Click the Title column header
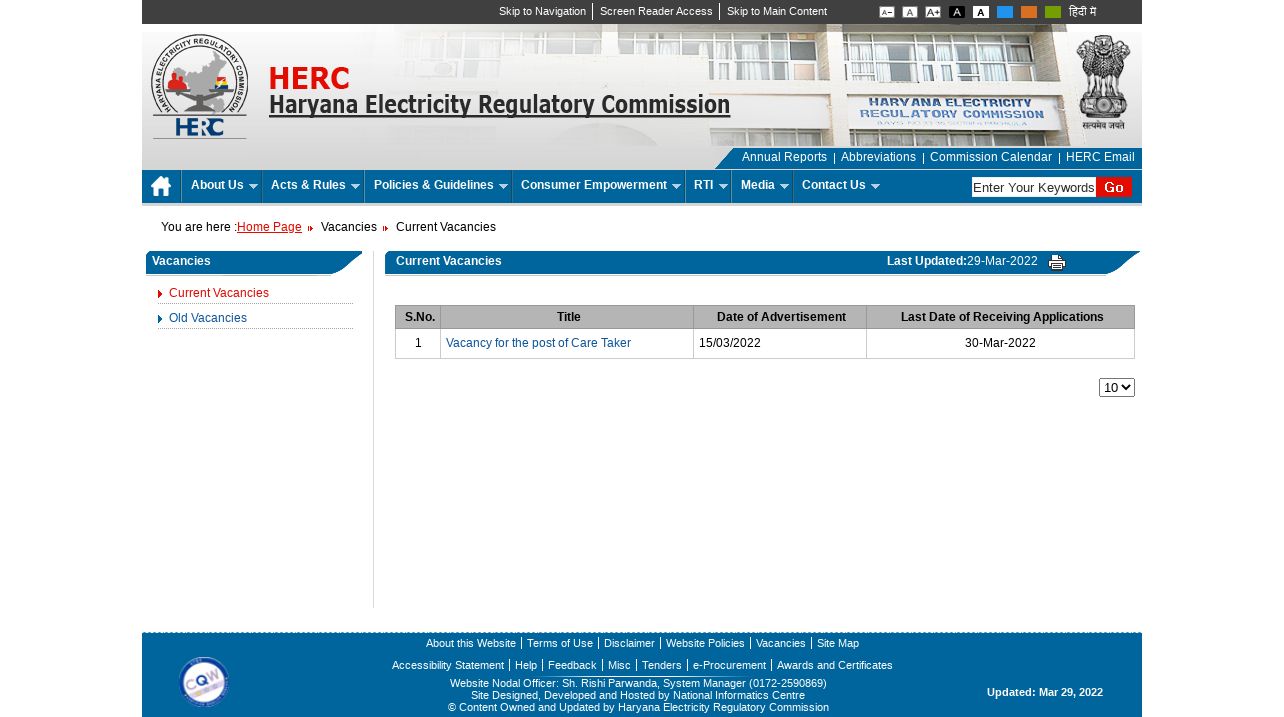 click(568, 317)
